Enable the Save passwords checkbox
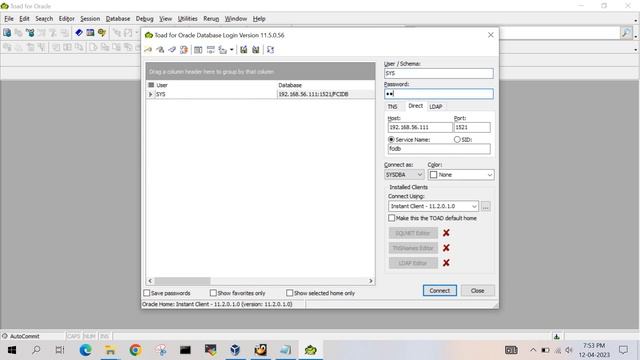 click(147, 293)
